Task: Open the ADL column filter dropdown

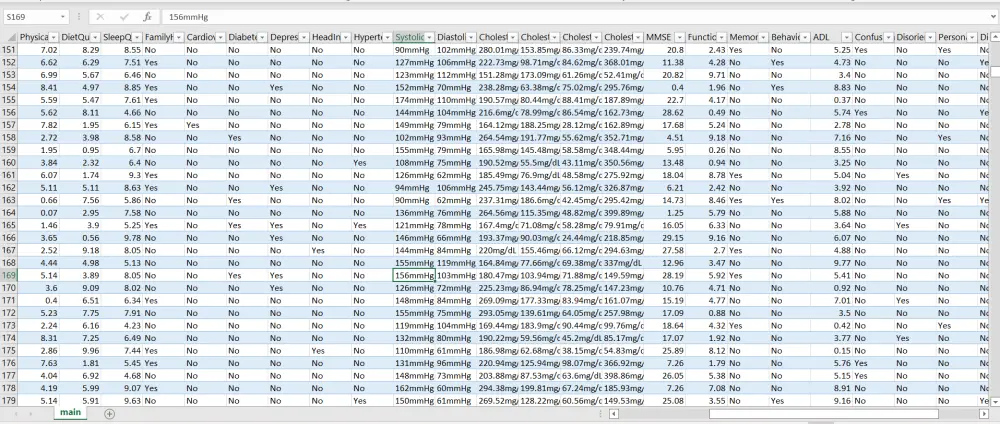Action: coord(846,37)
